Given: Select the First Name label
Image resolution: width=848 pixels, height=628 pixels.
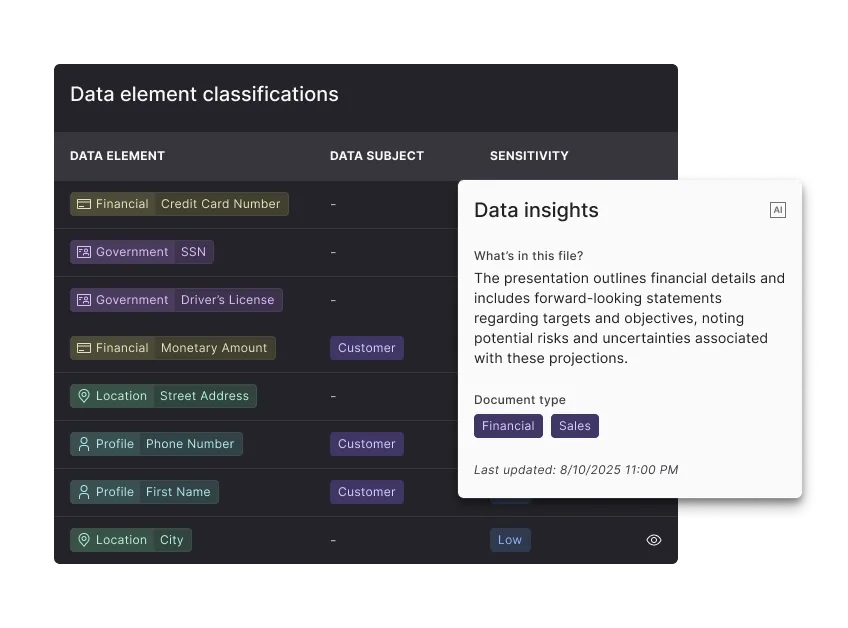Looking at the screenshot, I should (x=178, y=492).
